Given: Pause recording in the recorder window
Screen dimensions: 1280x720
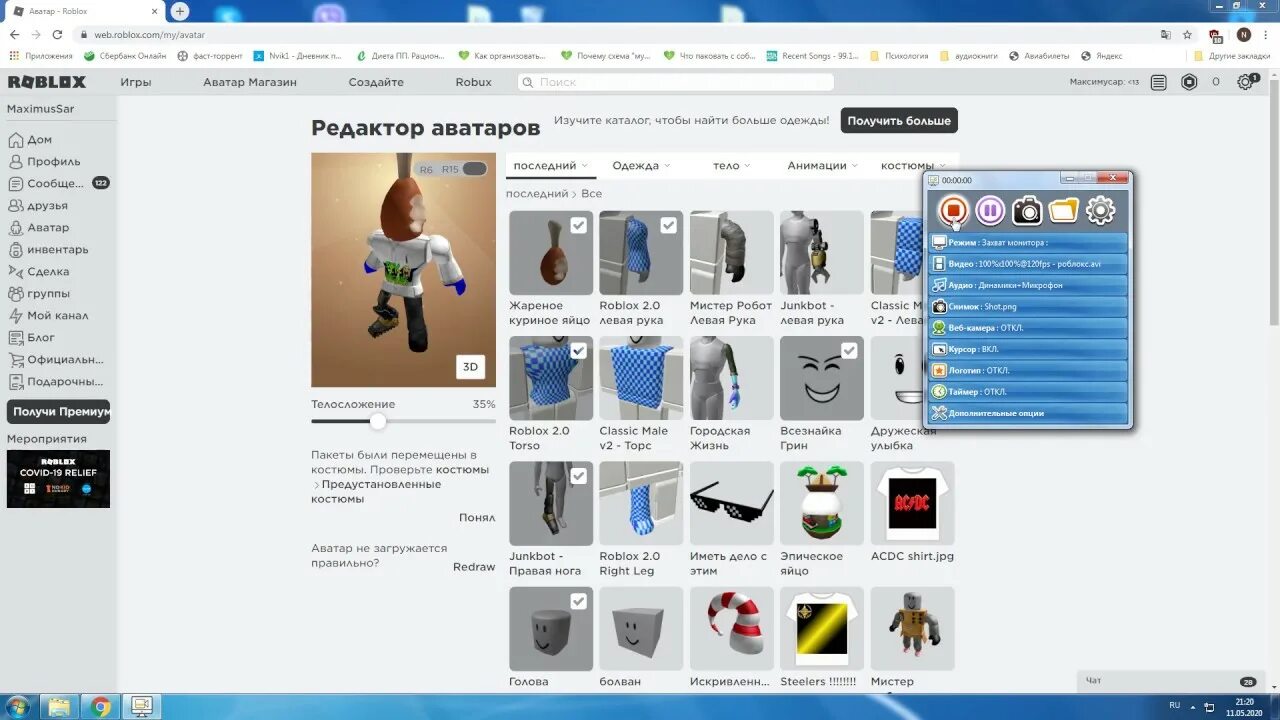Looking at the screenshot, I should 990,210.
